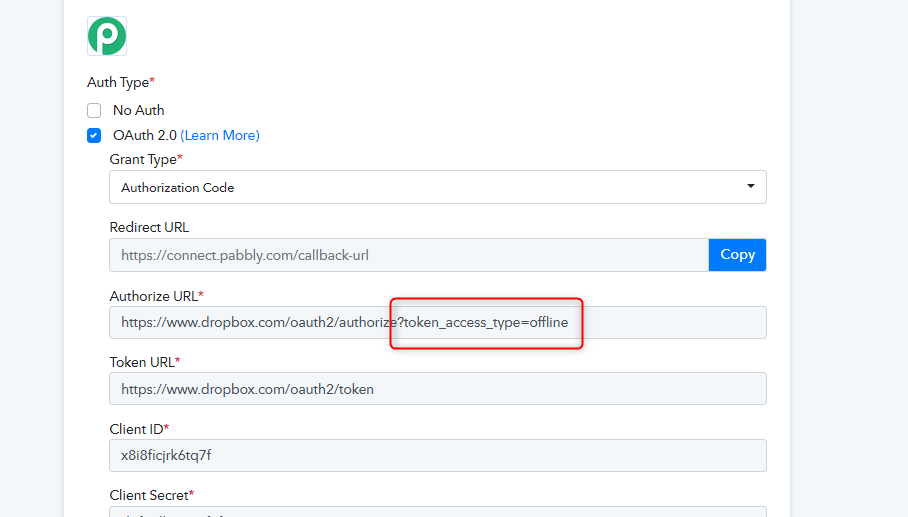Uncheck the OAuth 2.0 checkbox
The height and width of the screenshot is (517, 908).
point(94,135)
